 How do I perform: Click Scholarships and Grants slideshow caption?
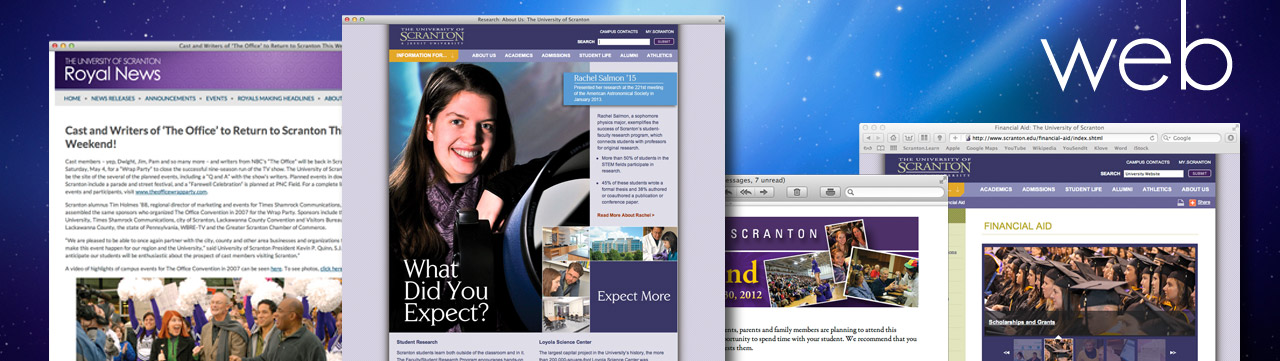pyautogui.click(x=1022, y=322)
